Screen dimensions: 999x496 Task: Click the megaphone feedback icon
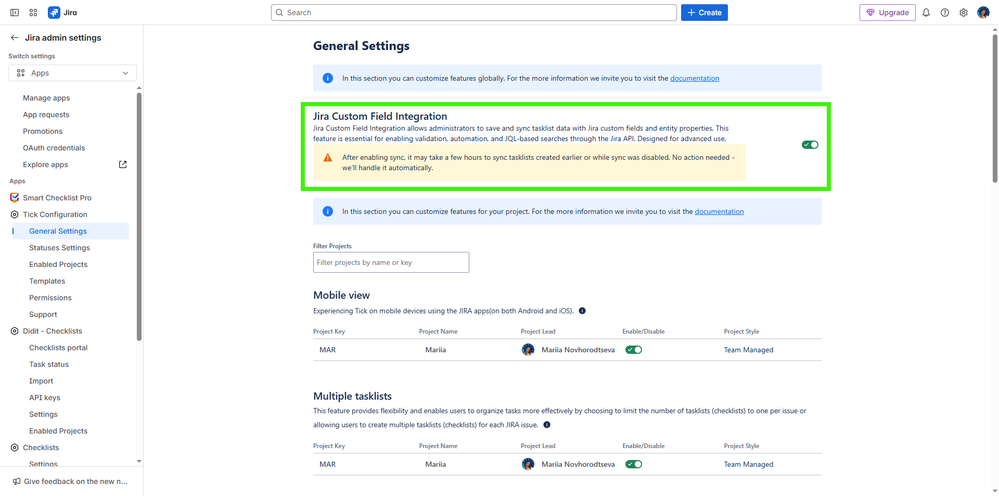pyautogui.click(x=17, y=481)
